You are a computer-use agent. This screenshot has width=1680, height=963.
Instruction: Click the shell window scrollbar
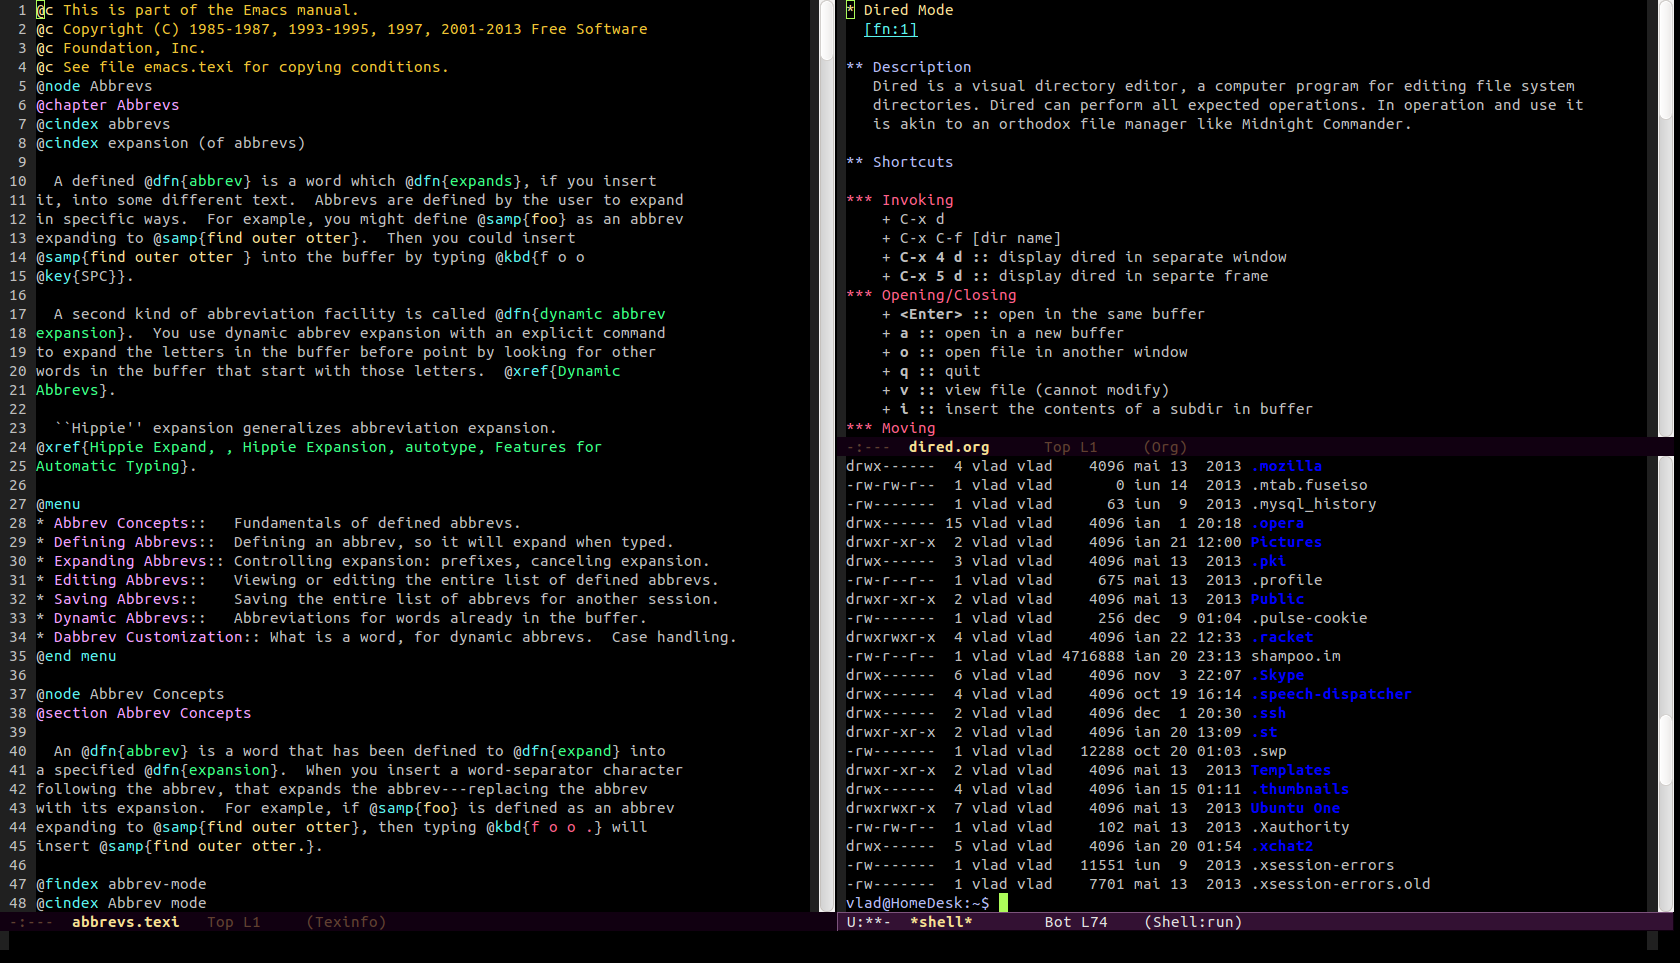coord(1665,684)
